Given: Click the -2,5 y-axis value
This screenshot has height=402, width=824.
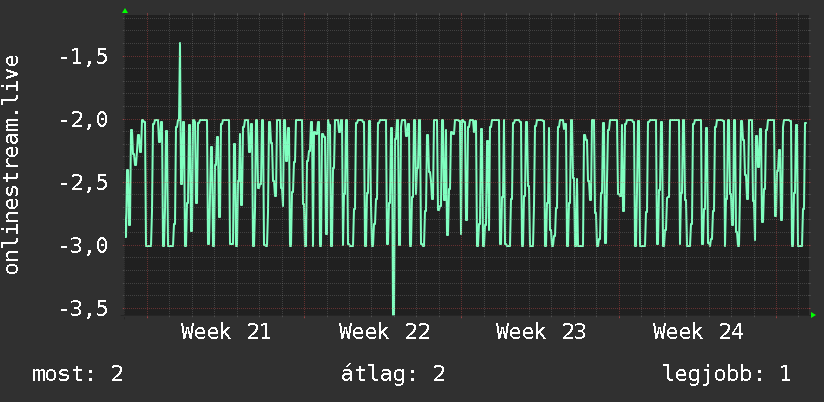Looking at the screenshot, I should coord(84,183).
